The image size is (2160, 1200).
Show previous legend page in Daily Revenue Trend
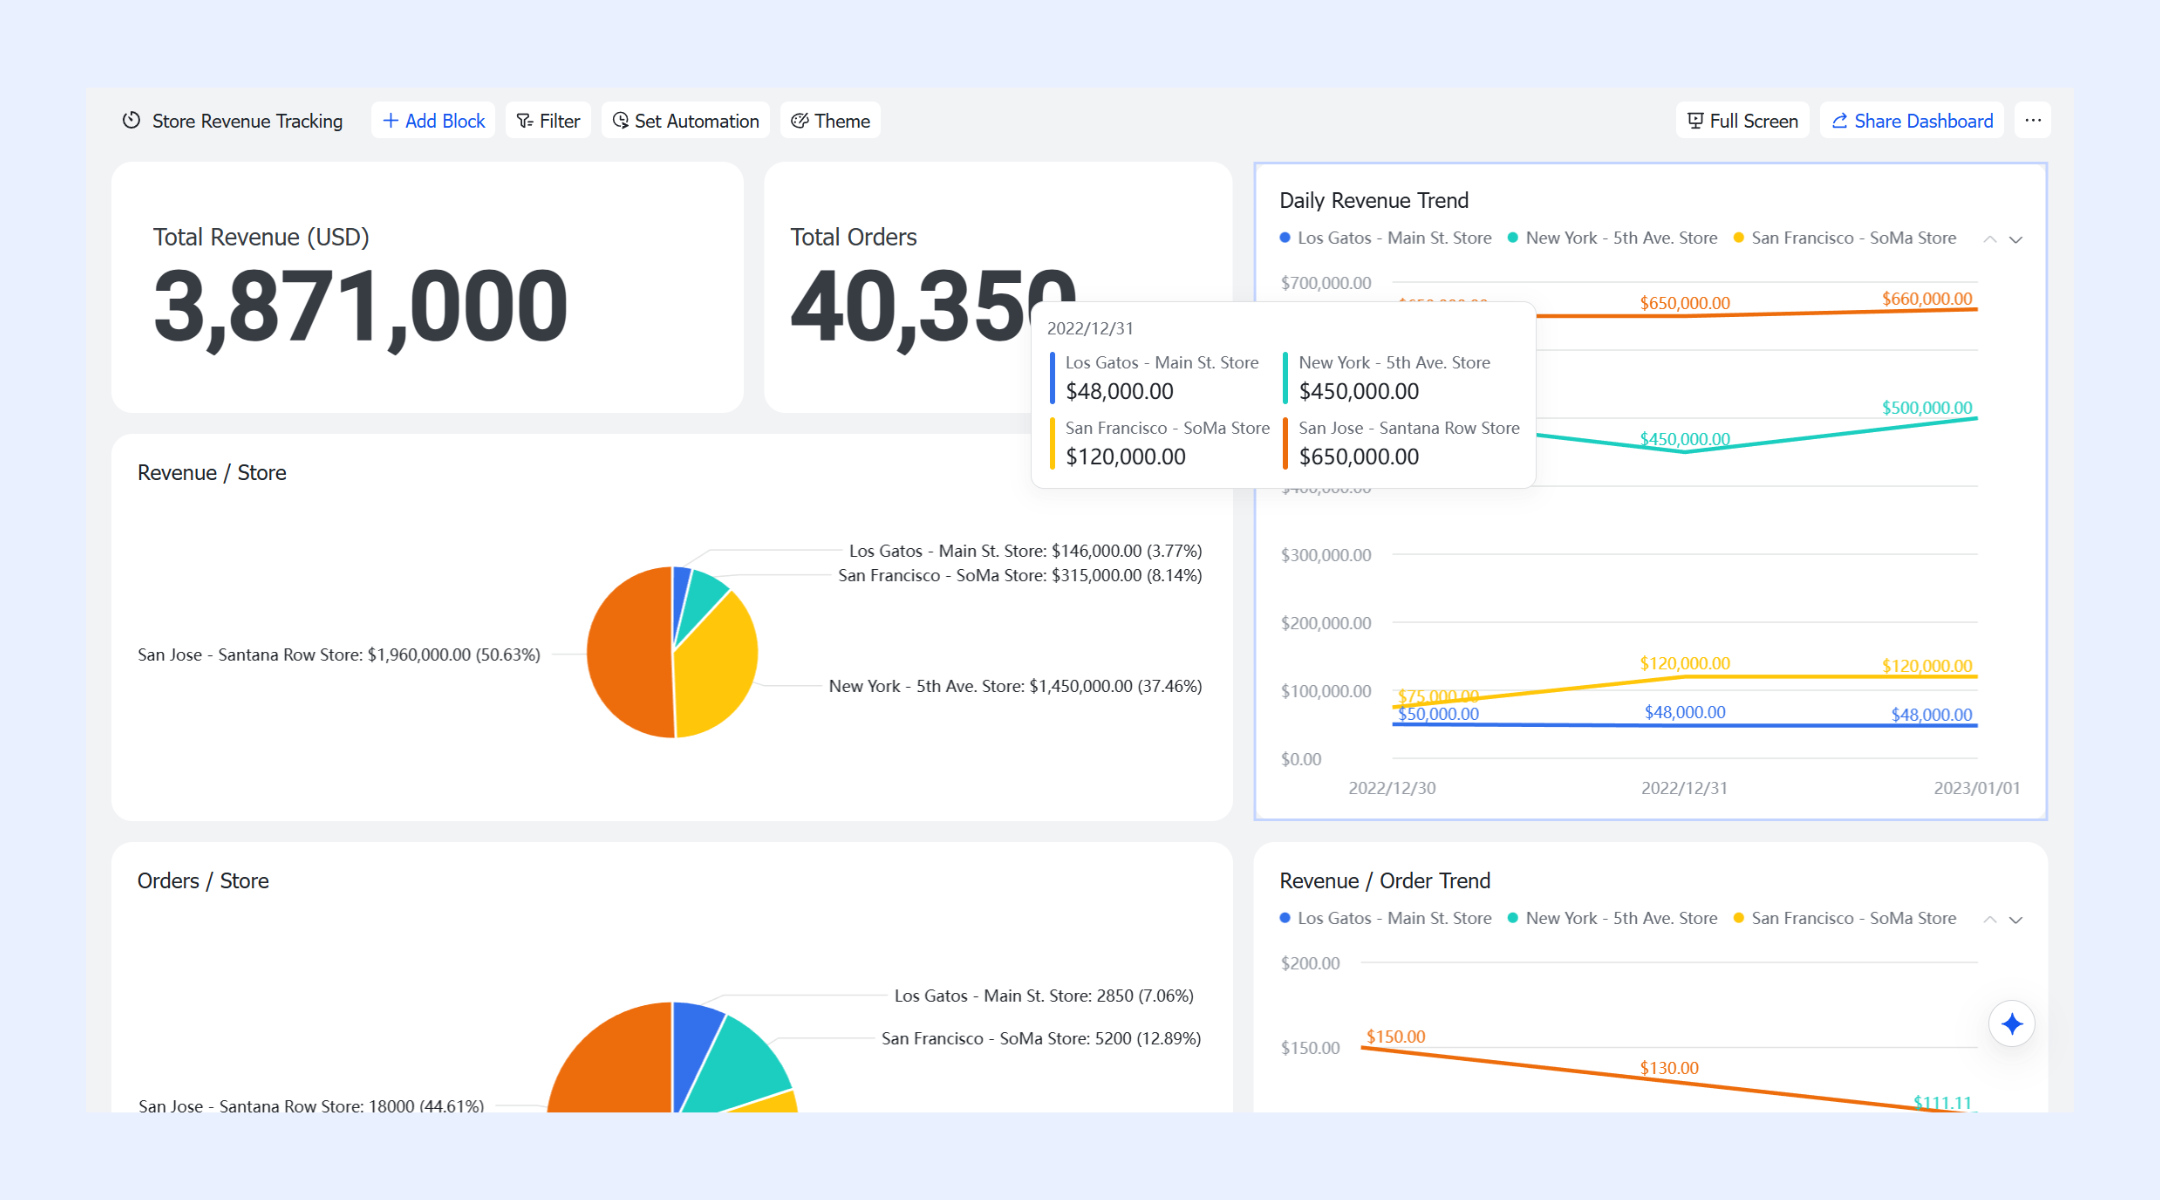pos(1990,239)
